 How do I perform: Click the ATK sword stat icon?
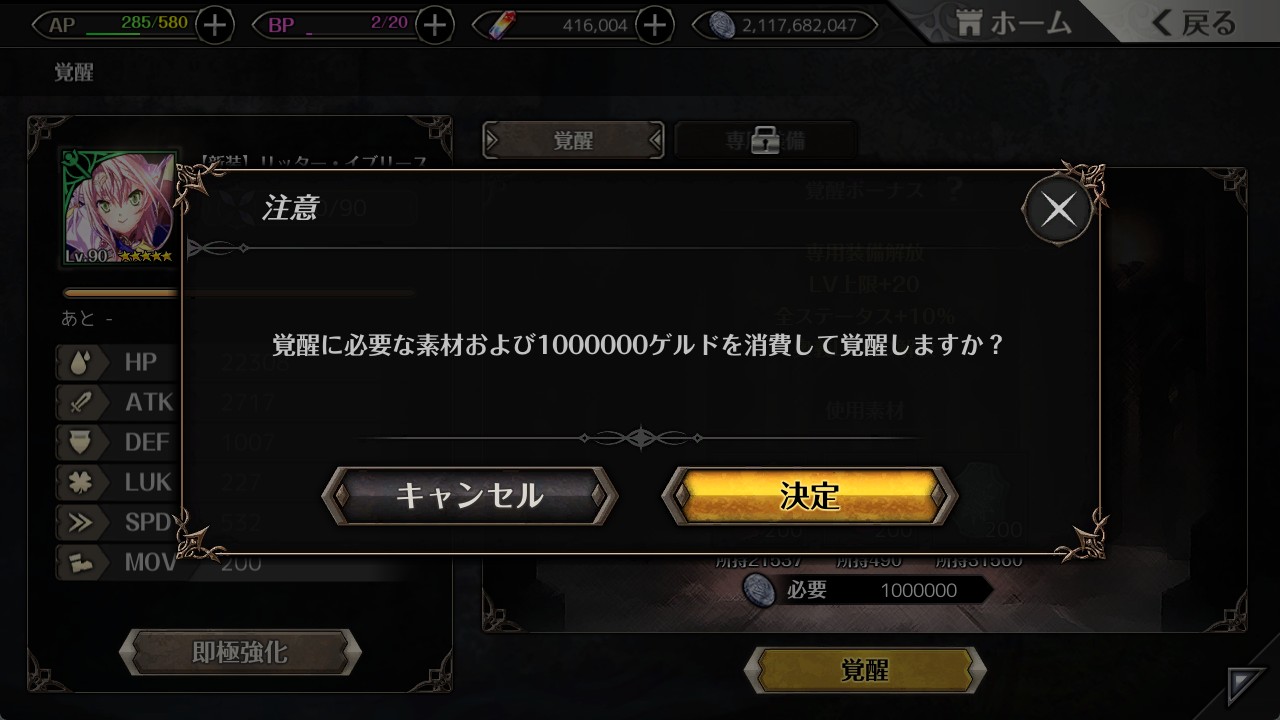click(80, 402)
